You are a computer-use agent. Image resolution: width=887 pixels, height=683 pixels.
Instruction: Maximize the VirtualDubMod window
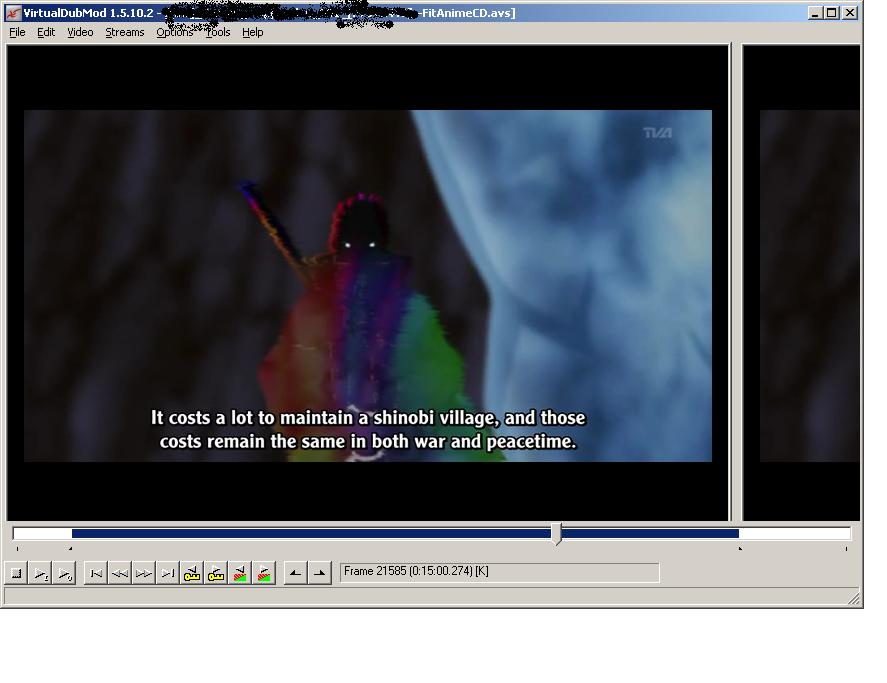point(832,13)
